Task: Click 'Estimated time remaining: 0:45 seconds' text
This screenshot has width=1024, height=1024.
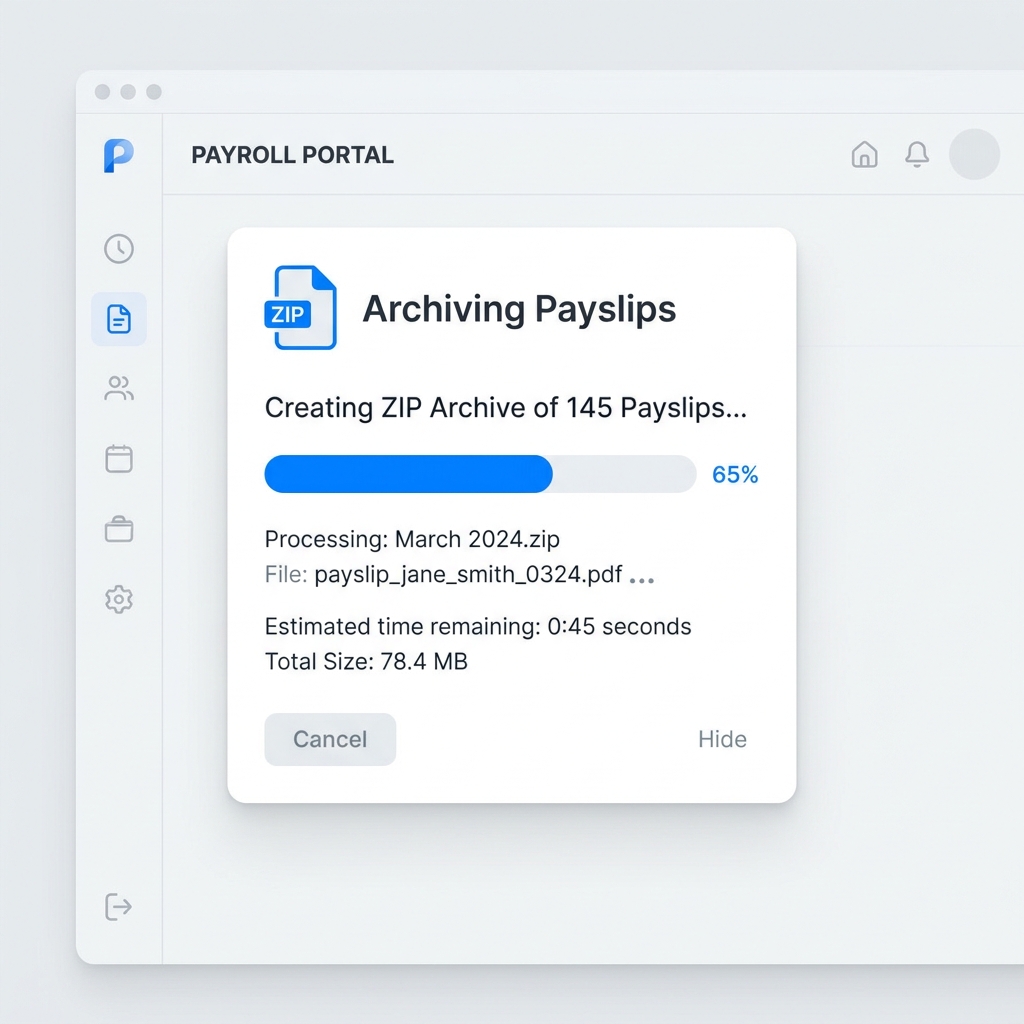Action: click(x=478, y=627)
